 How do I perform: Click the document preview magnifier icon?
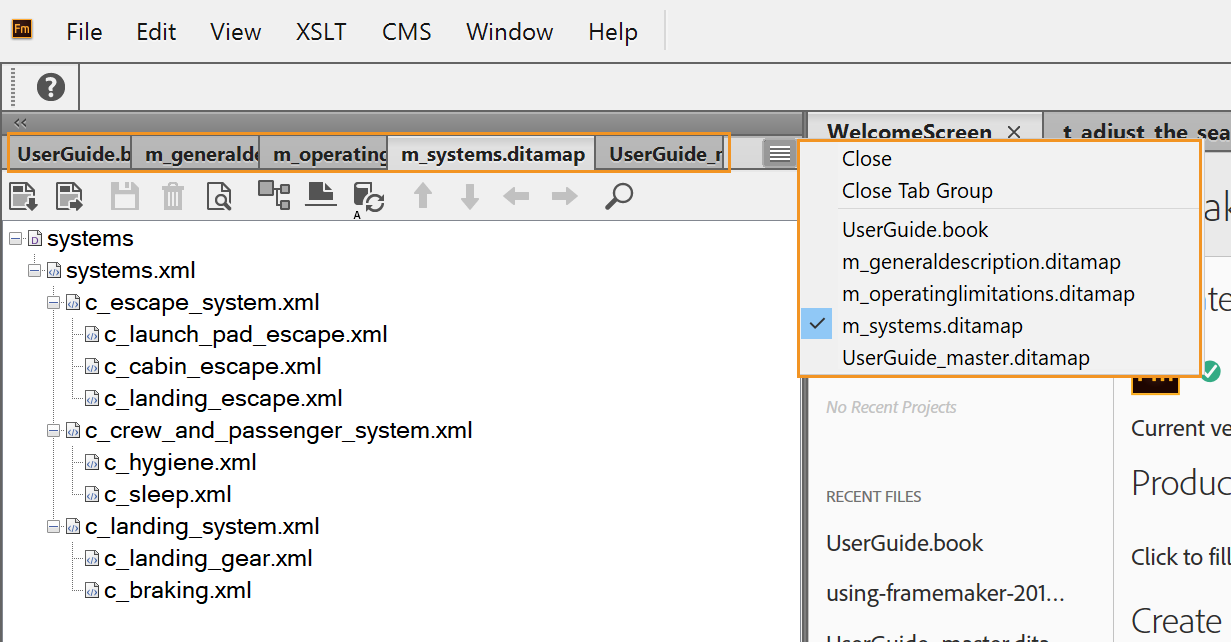point(219,196)
